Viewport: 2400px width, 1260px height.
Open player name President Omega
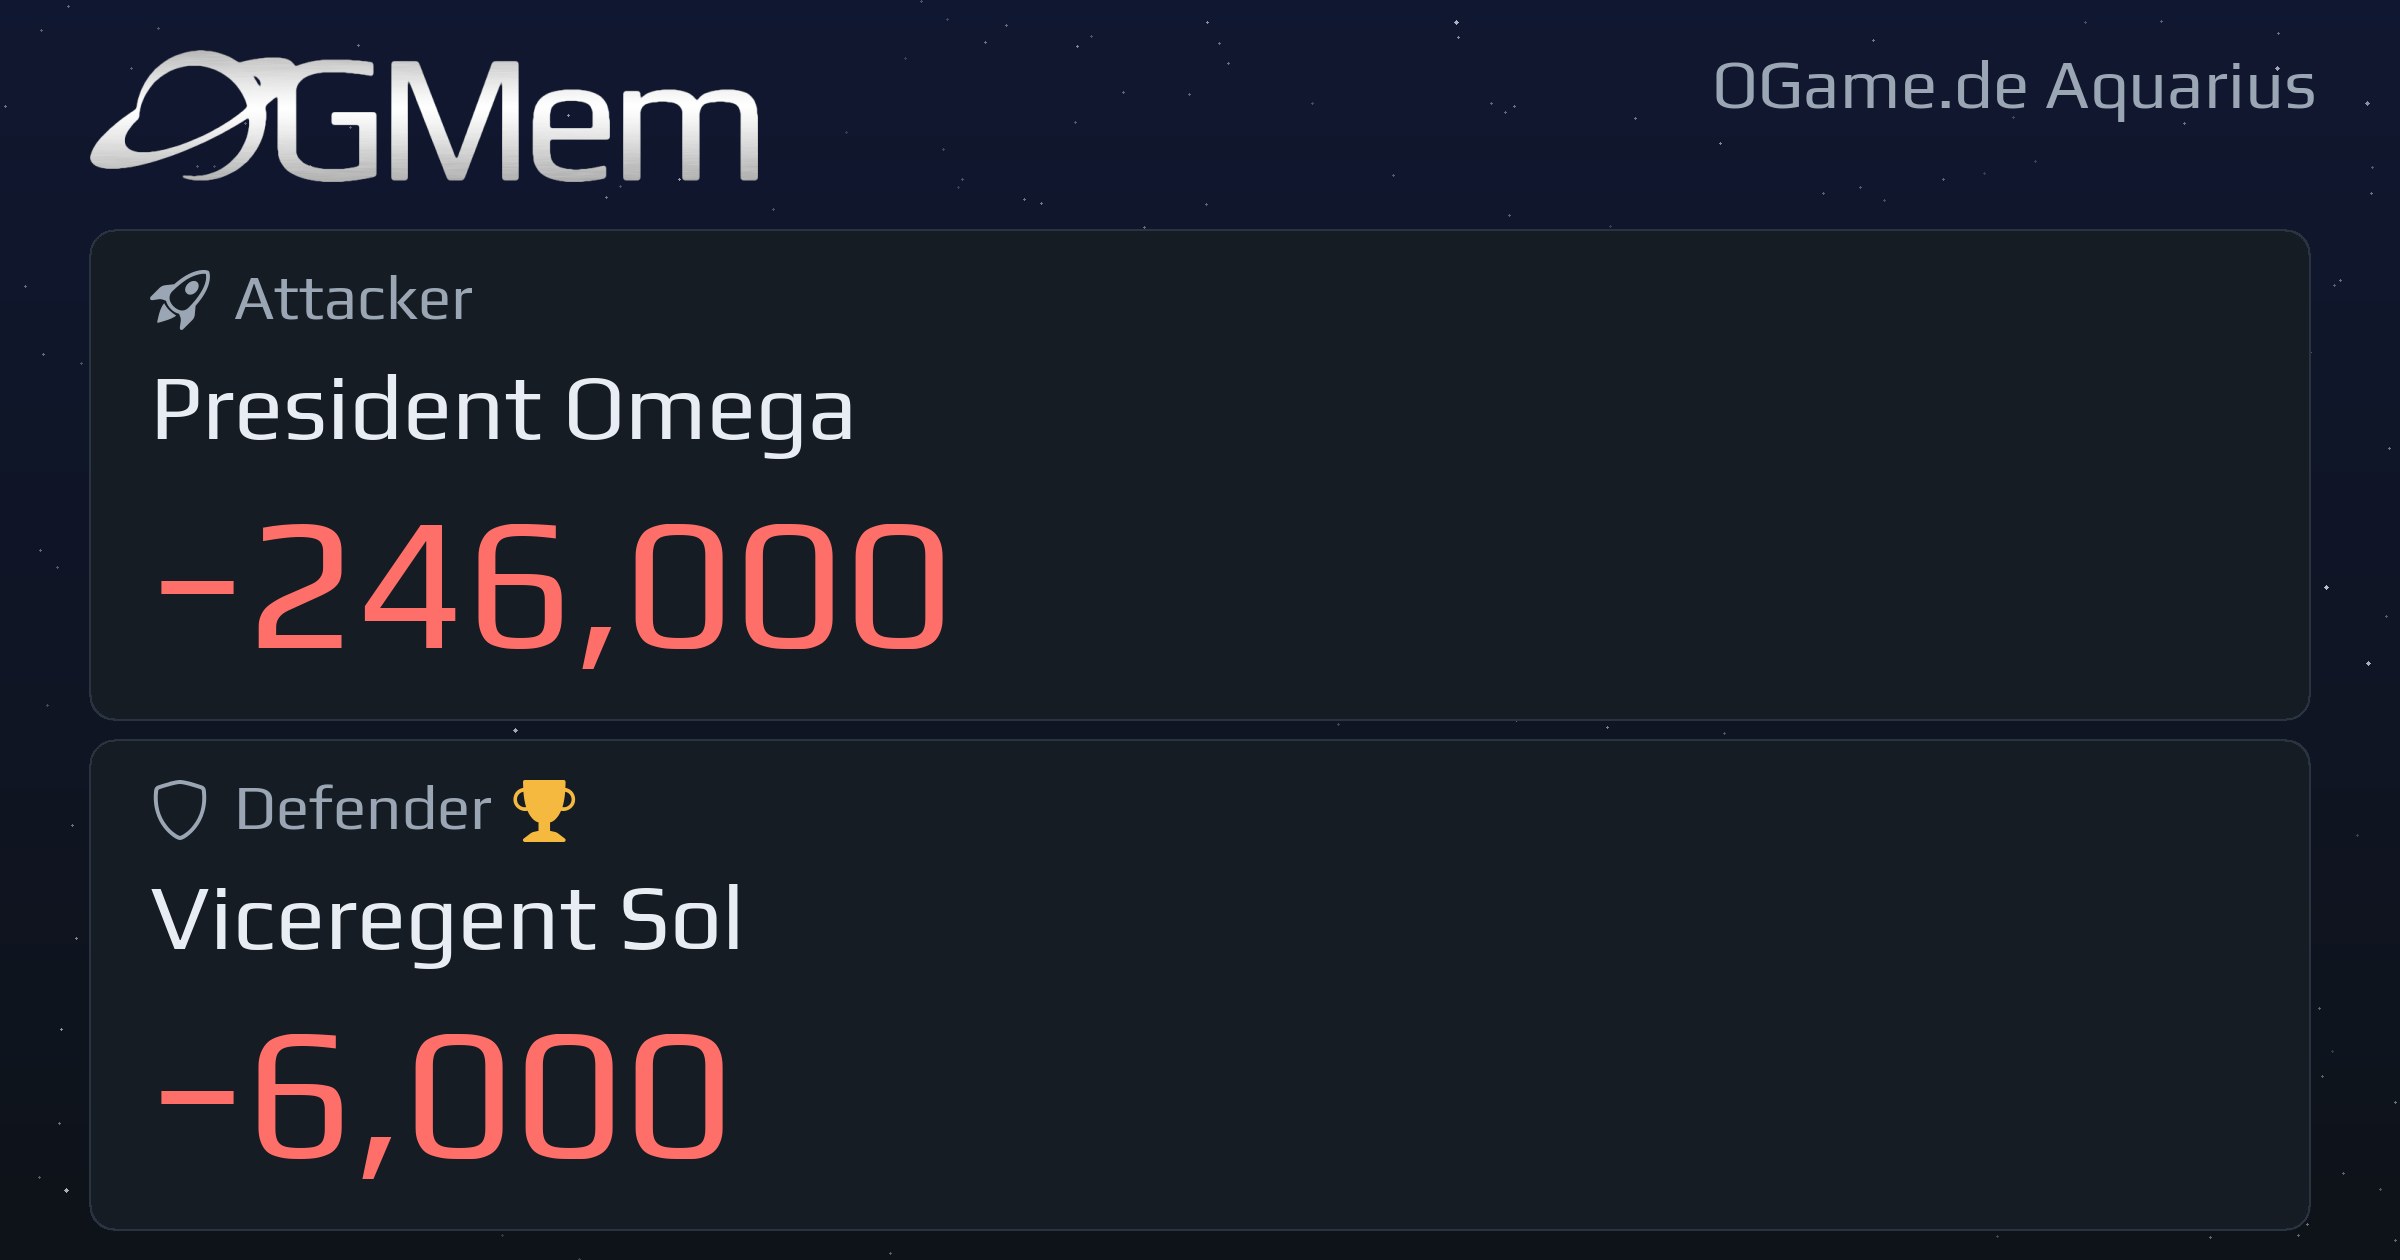tap(503, 410)
